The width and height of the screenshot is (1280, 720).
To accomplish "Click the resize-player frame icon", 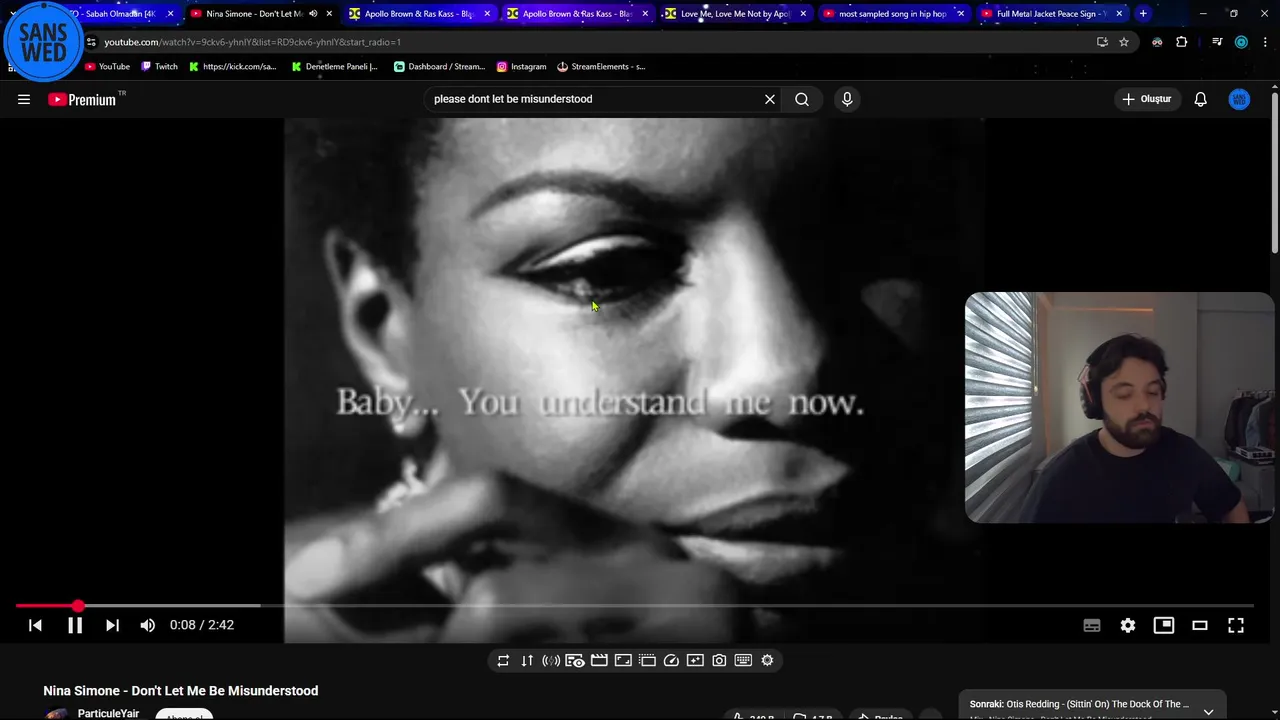I will 623,660.
